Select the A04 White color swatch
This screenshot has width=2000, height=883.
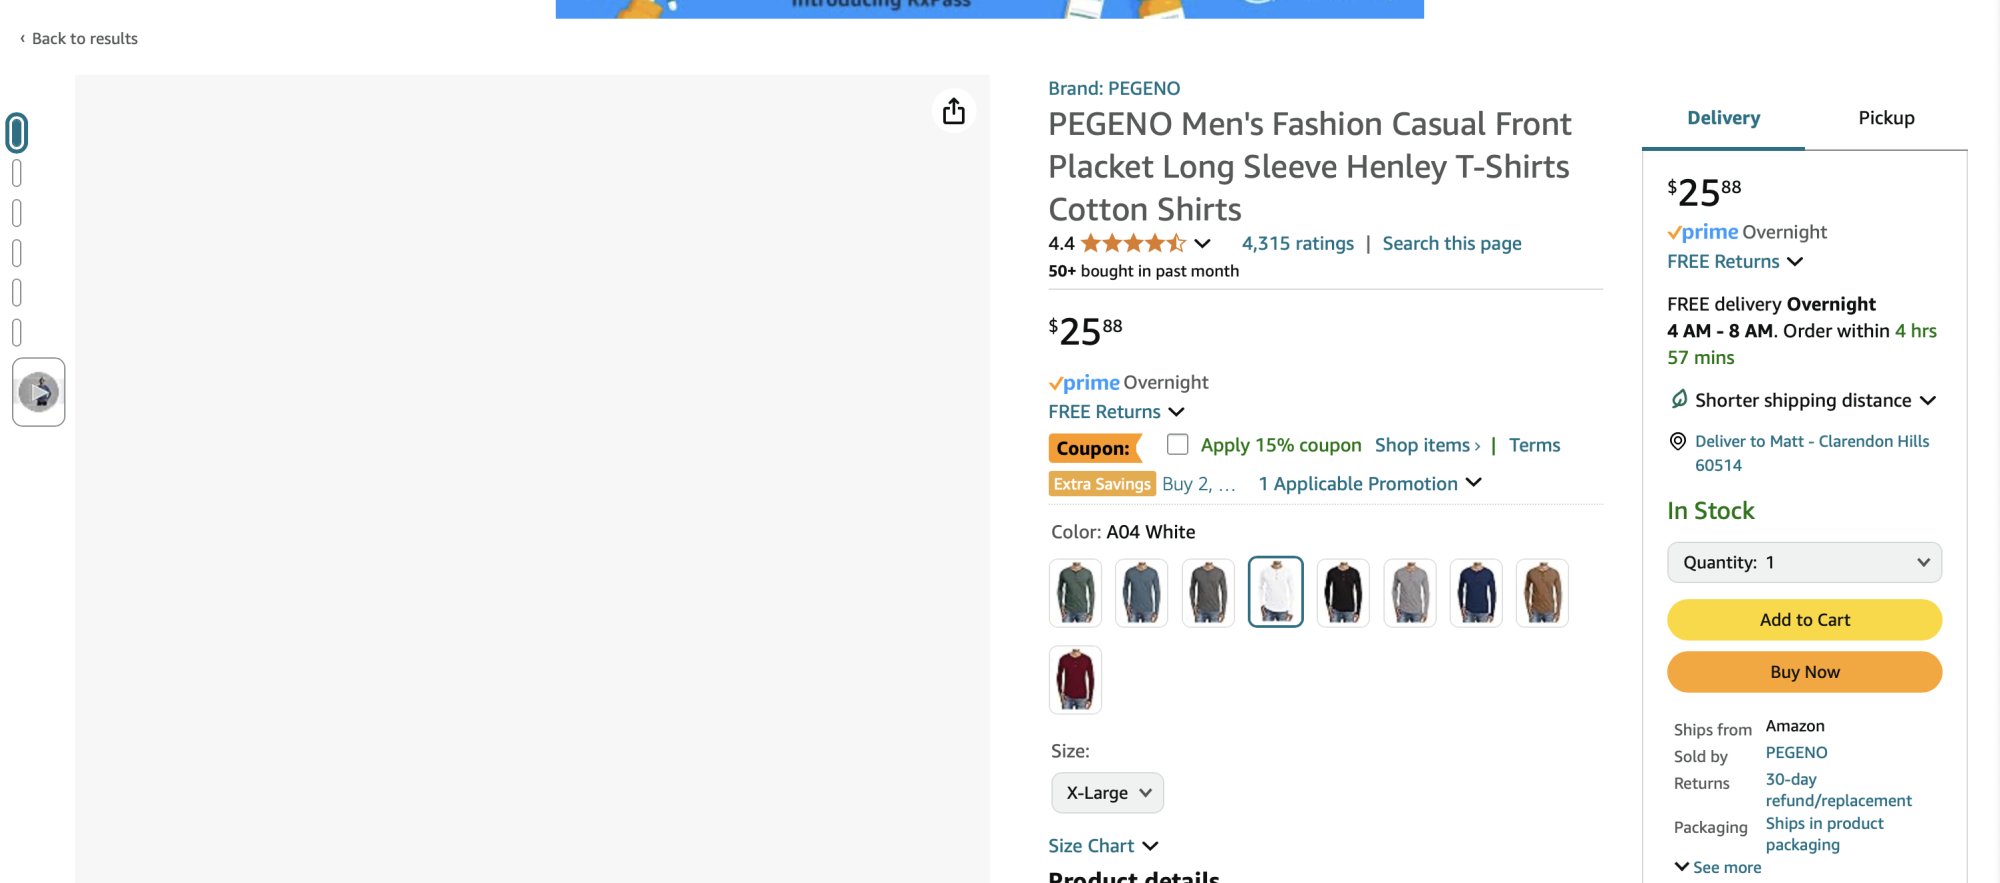pyautogui.click(x=1275, y=592)
